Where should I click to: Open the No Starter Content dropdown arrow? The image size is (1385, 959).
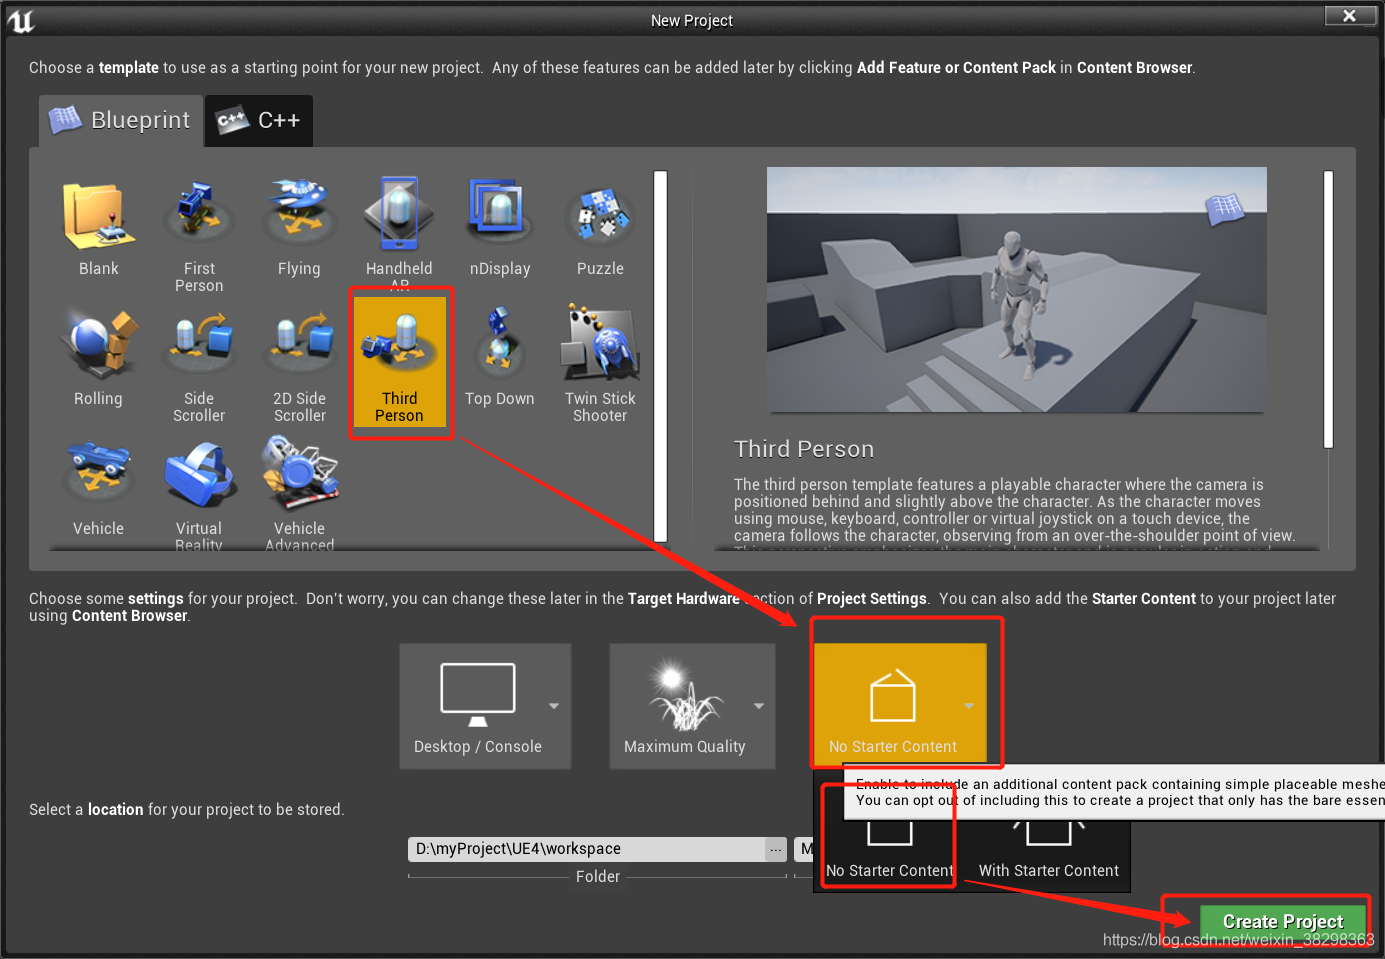tap(969, 706)
